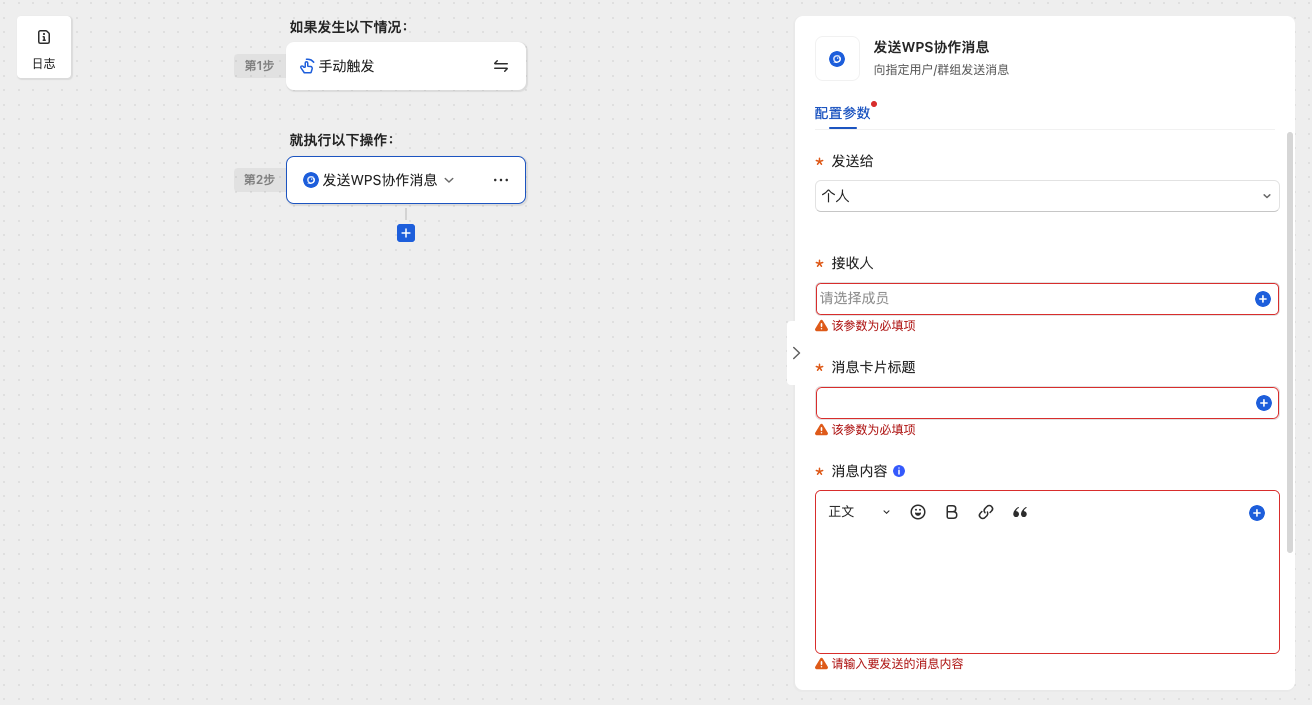This screenshot has width=1312, height=705.
Task: Click the configuration panel vertical scrollbar
Action: (1290, 340)
